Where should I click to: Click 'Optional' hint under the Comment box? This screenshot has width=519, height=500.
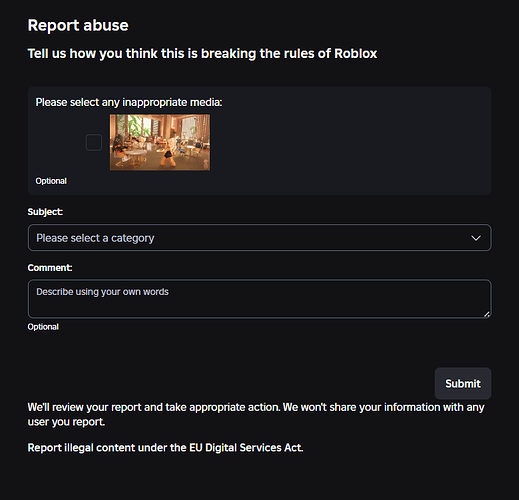[43, 327]
